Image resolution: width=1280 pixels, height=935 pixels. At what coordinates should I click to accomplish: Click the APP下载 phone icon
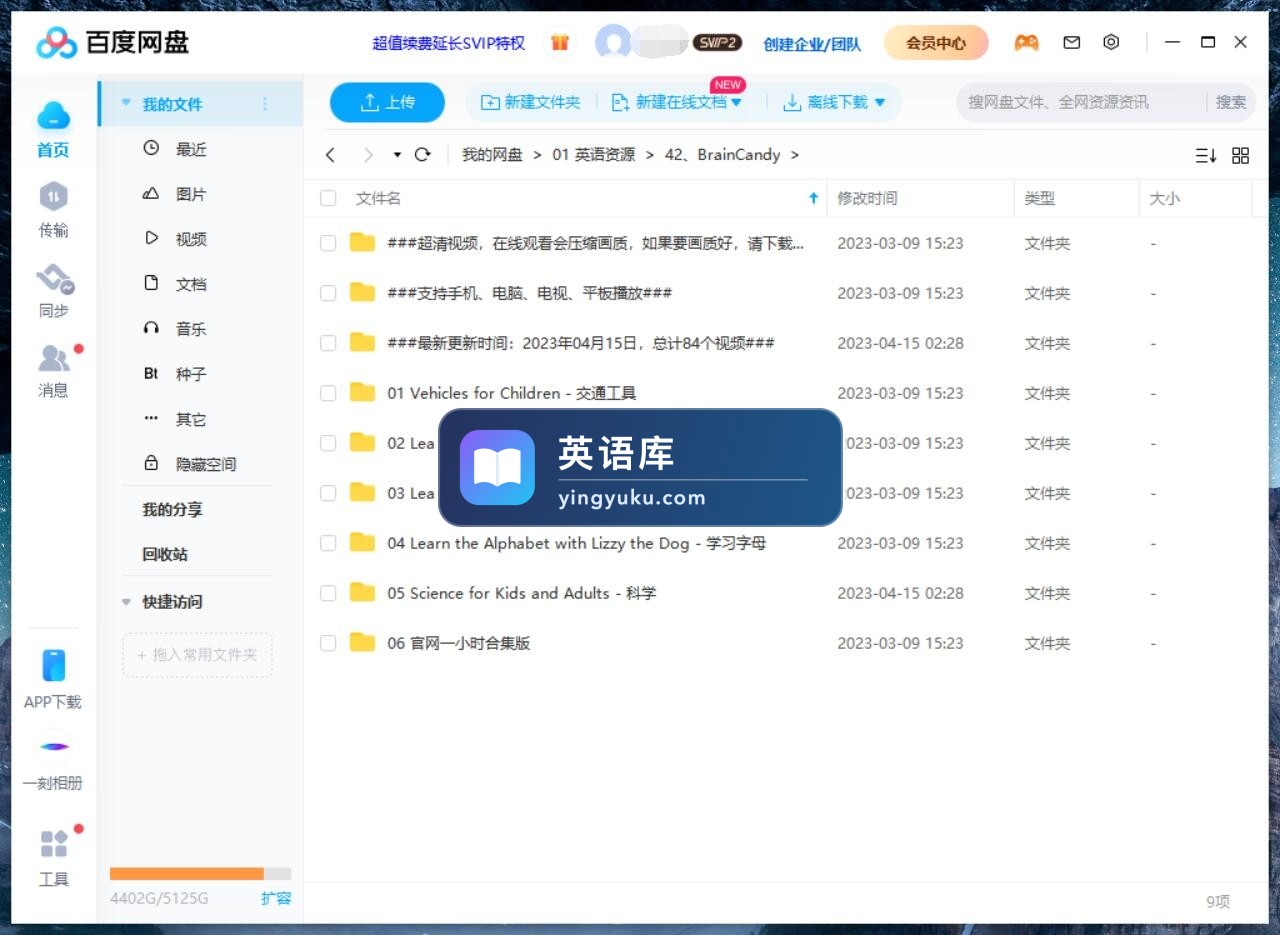(54, 666)
